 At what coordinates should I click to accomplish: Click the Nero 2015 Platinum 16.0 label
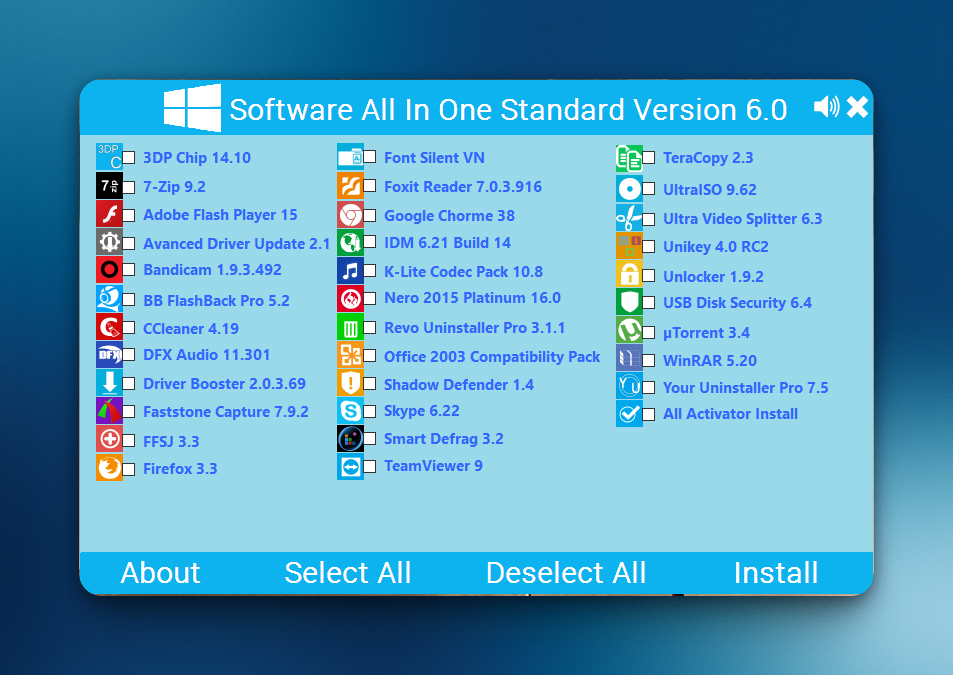472,298
